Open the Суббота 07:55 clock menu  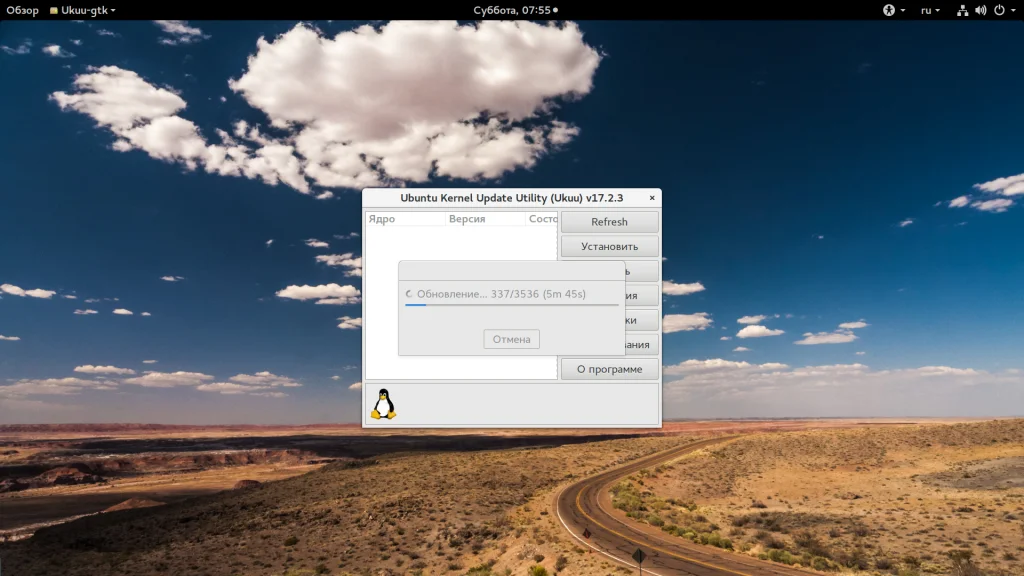515,10
